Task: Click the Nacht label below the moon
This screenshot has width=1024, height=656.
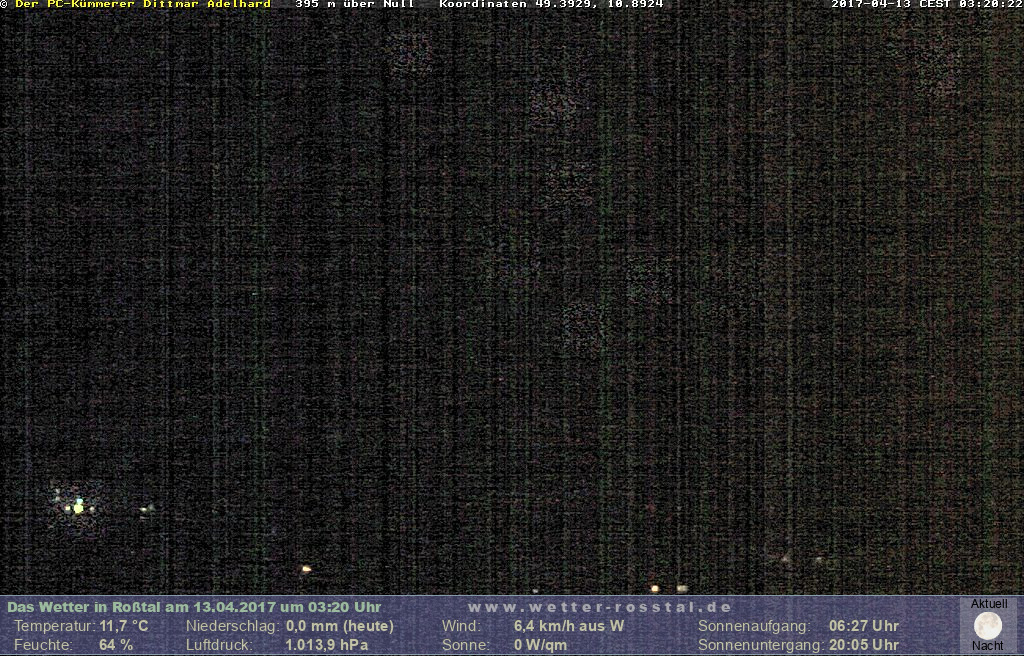Action: [x=988, y=646]
